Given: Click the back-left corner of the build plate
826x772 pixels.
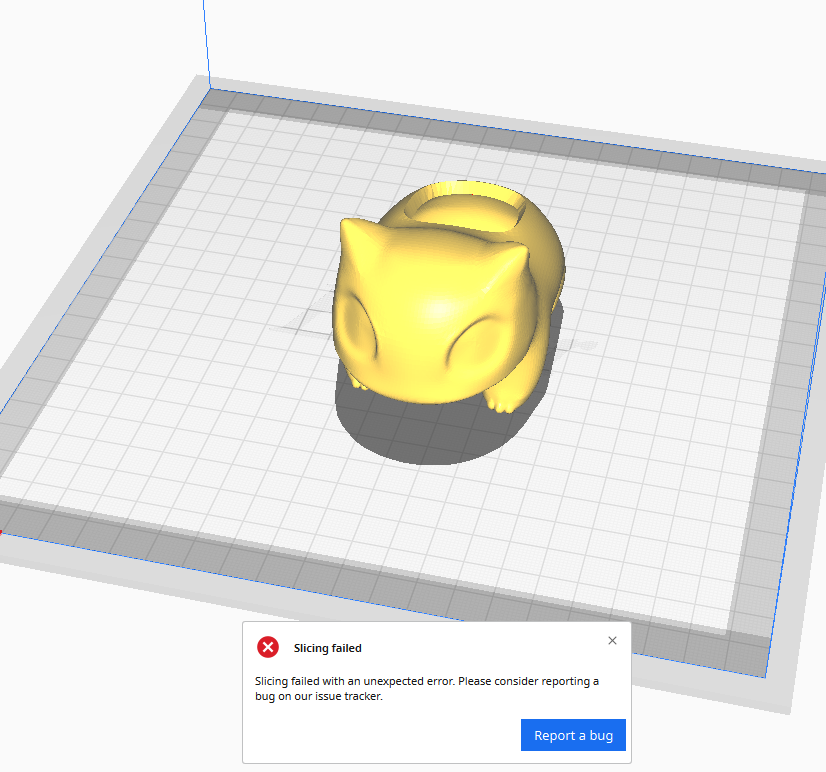Looking at the screenshot, I should tap(210, 90).
